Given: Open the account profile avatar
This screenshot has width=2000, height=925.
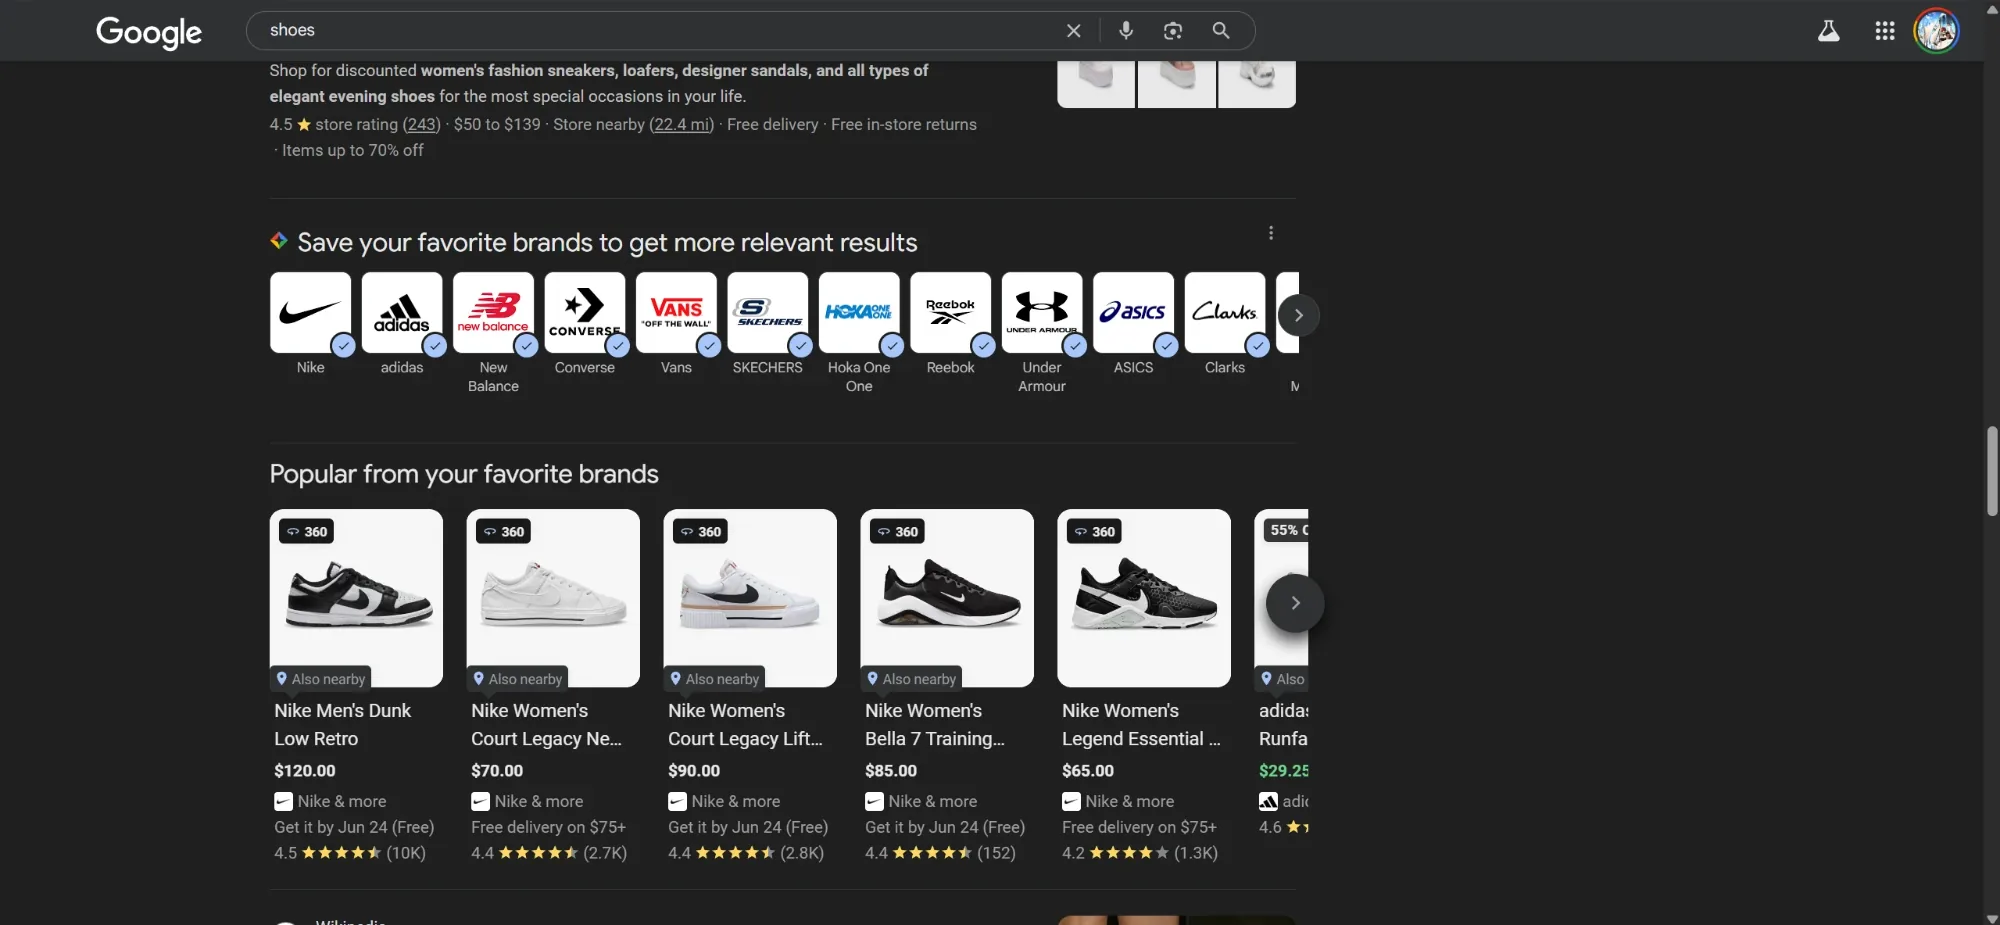Looking at the screenshot, I should tap(1937, 31).
